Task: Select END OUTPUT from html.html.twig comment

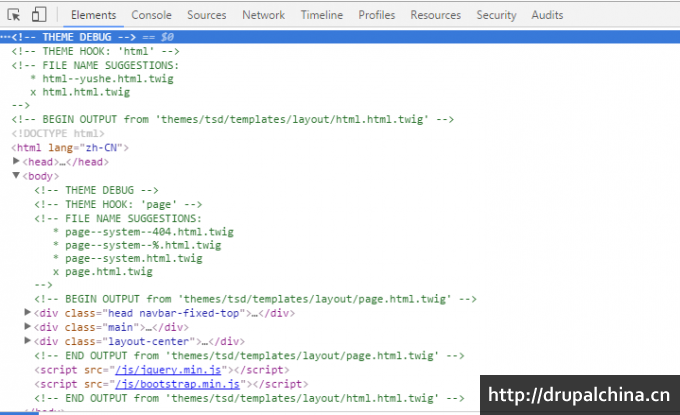Action: (x=249, y=398)
